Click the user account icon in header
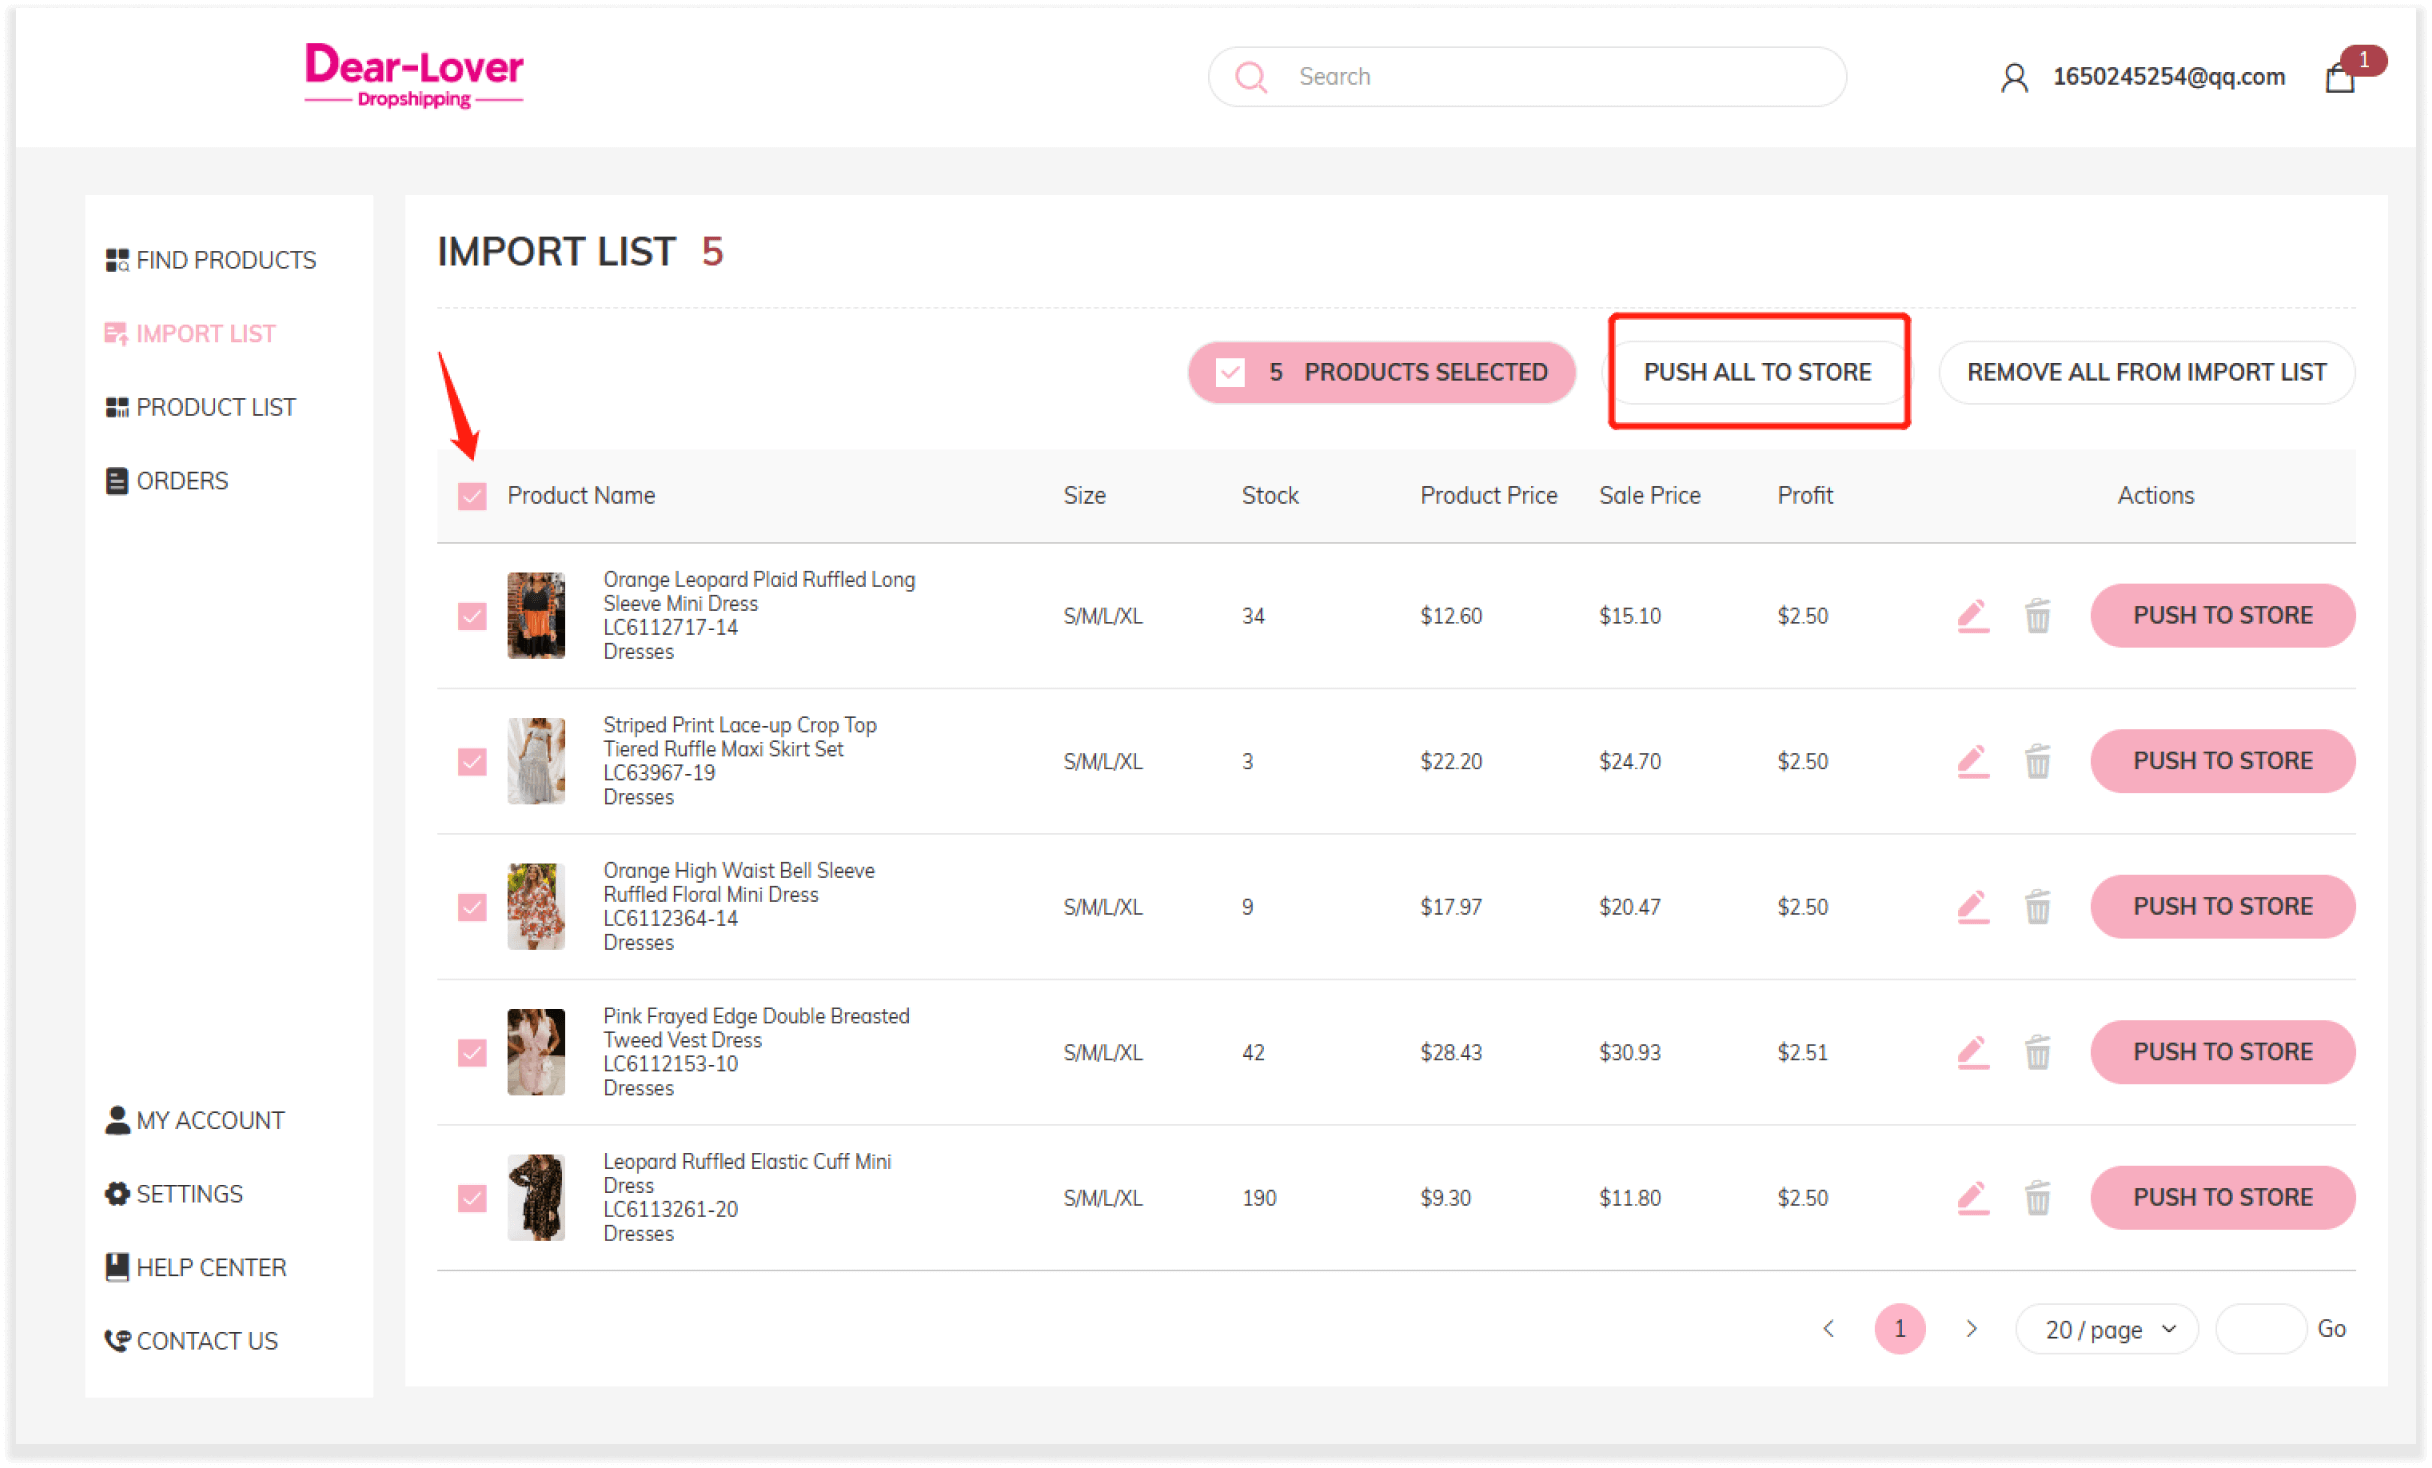Screen dimensions: 2432x1468 click(2014, 76)
